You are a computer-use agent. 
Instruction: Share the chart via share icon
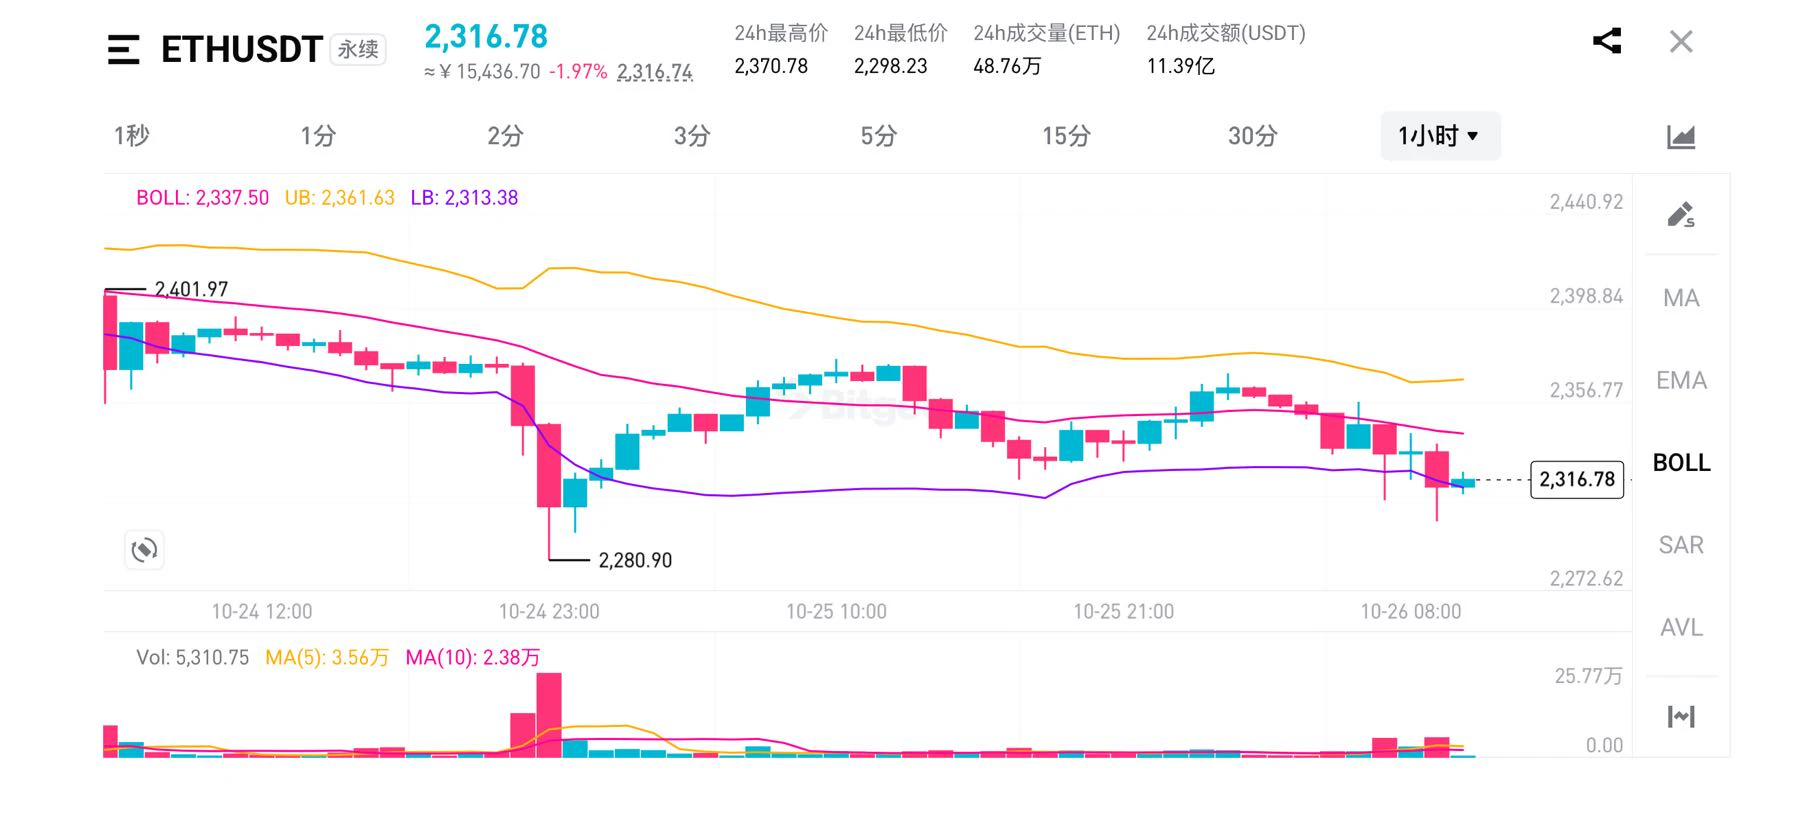[x=1606, y=41]
